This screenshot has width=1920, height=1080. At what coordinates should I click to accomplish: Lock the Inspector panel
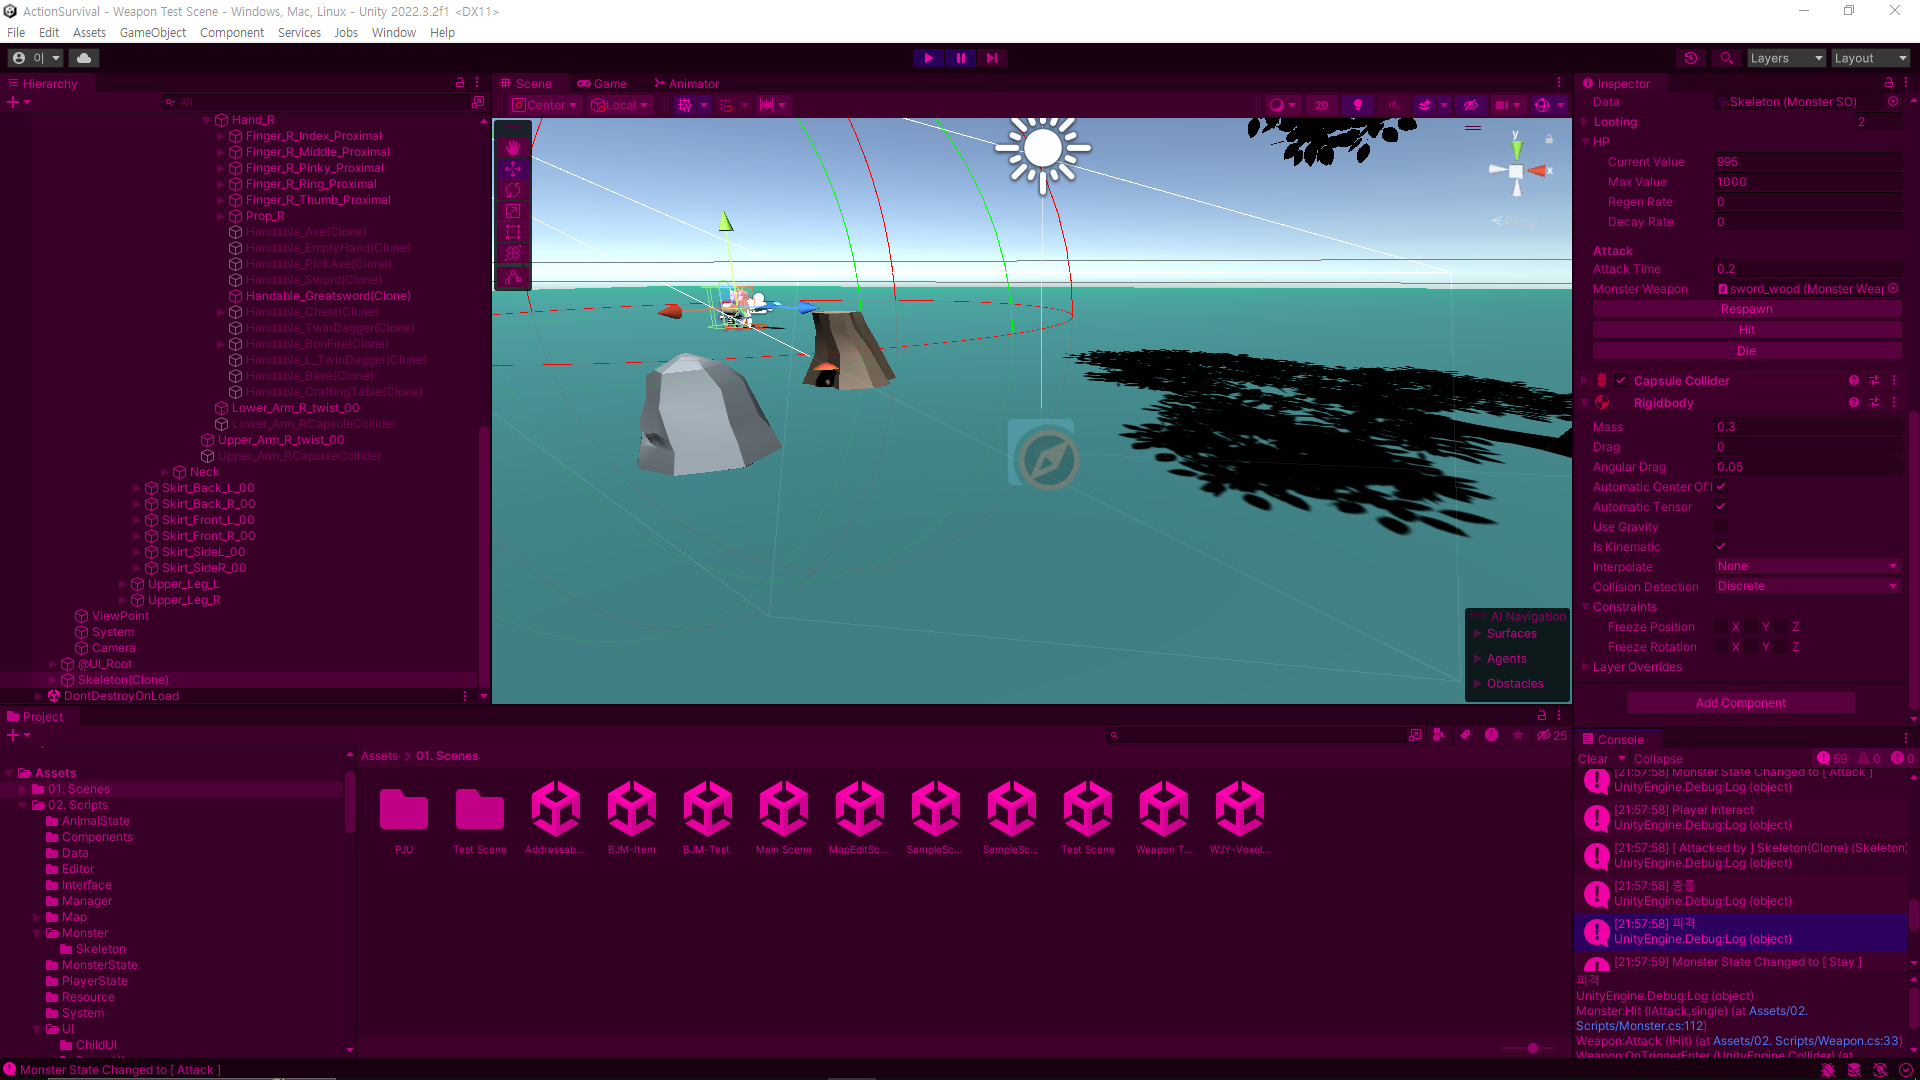(1888, 83)
